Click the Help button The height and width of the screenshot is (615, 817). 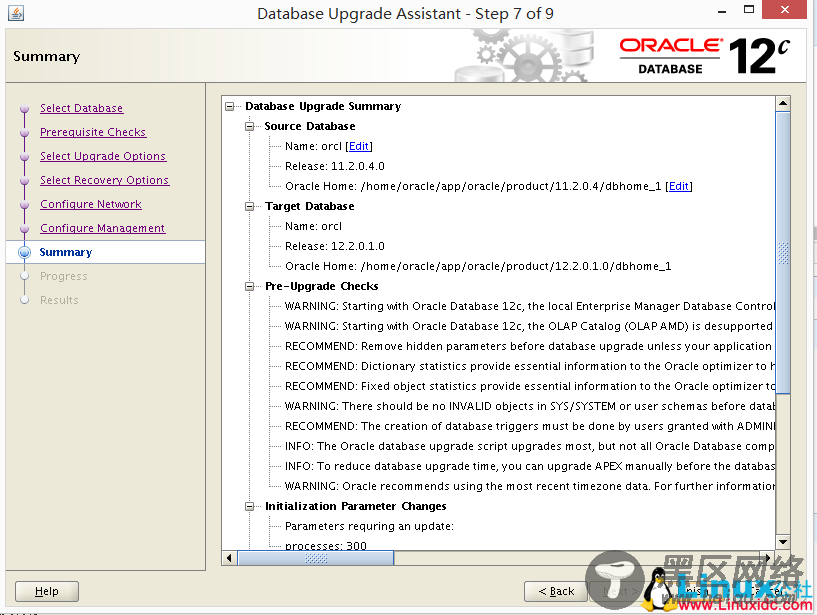[47, 591]
